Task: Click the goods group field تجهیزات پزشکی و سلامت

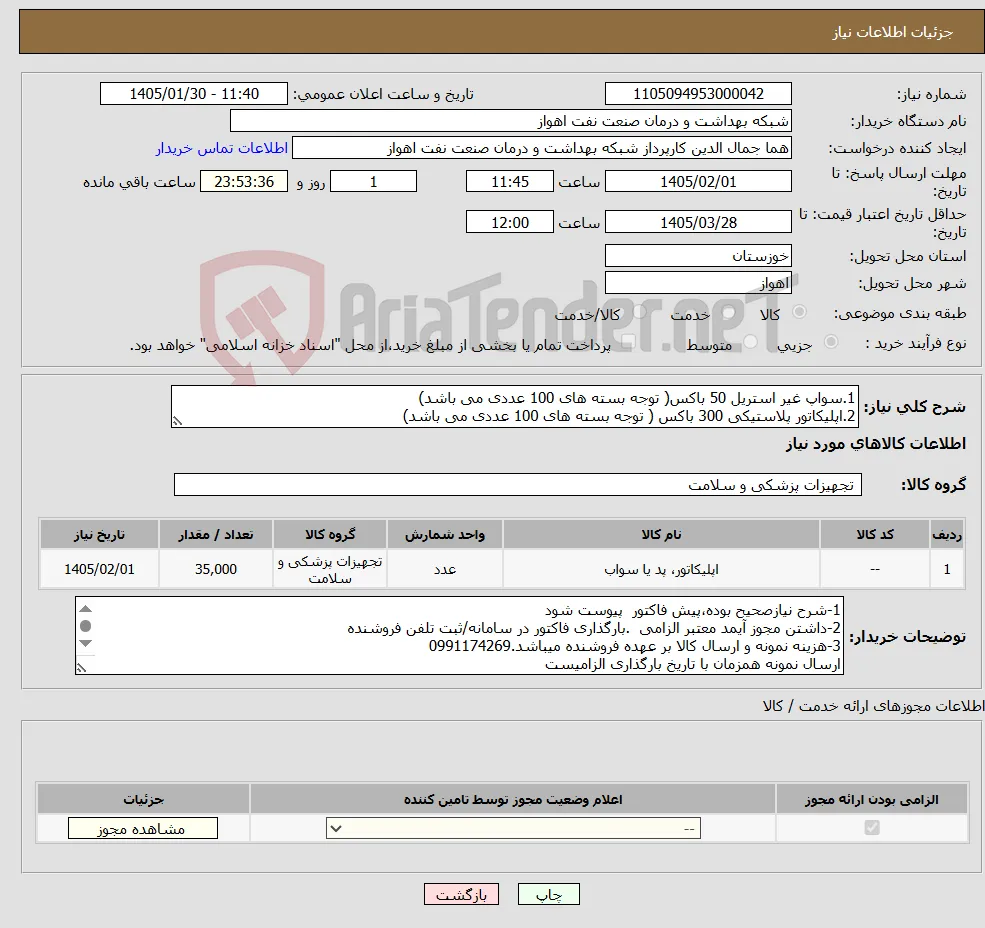Action: coord(518,484)
